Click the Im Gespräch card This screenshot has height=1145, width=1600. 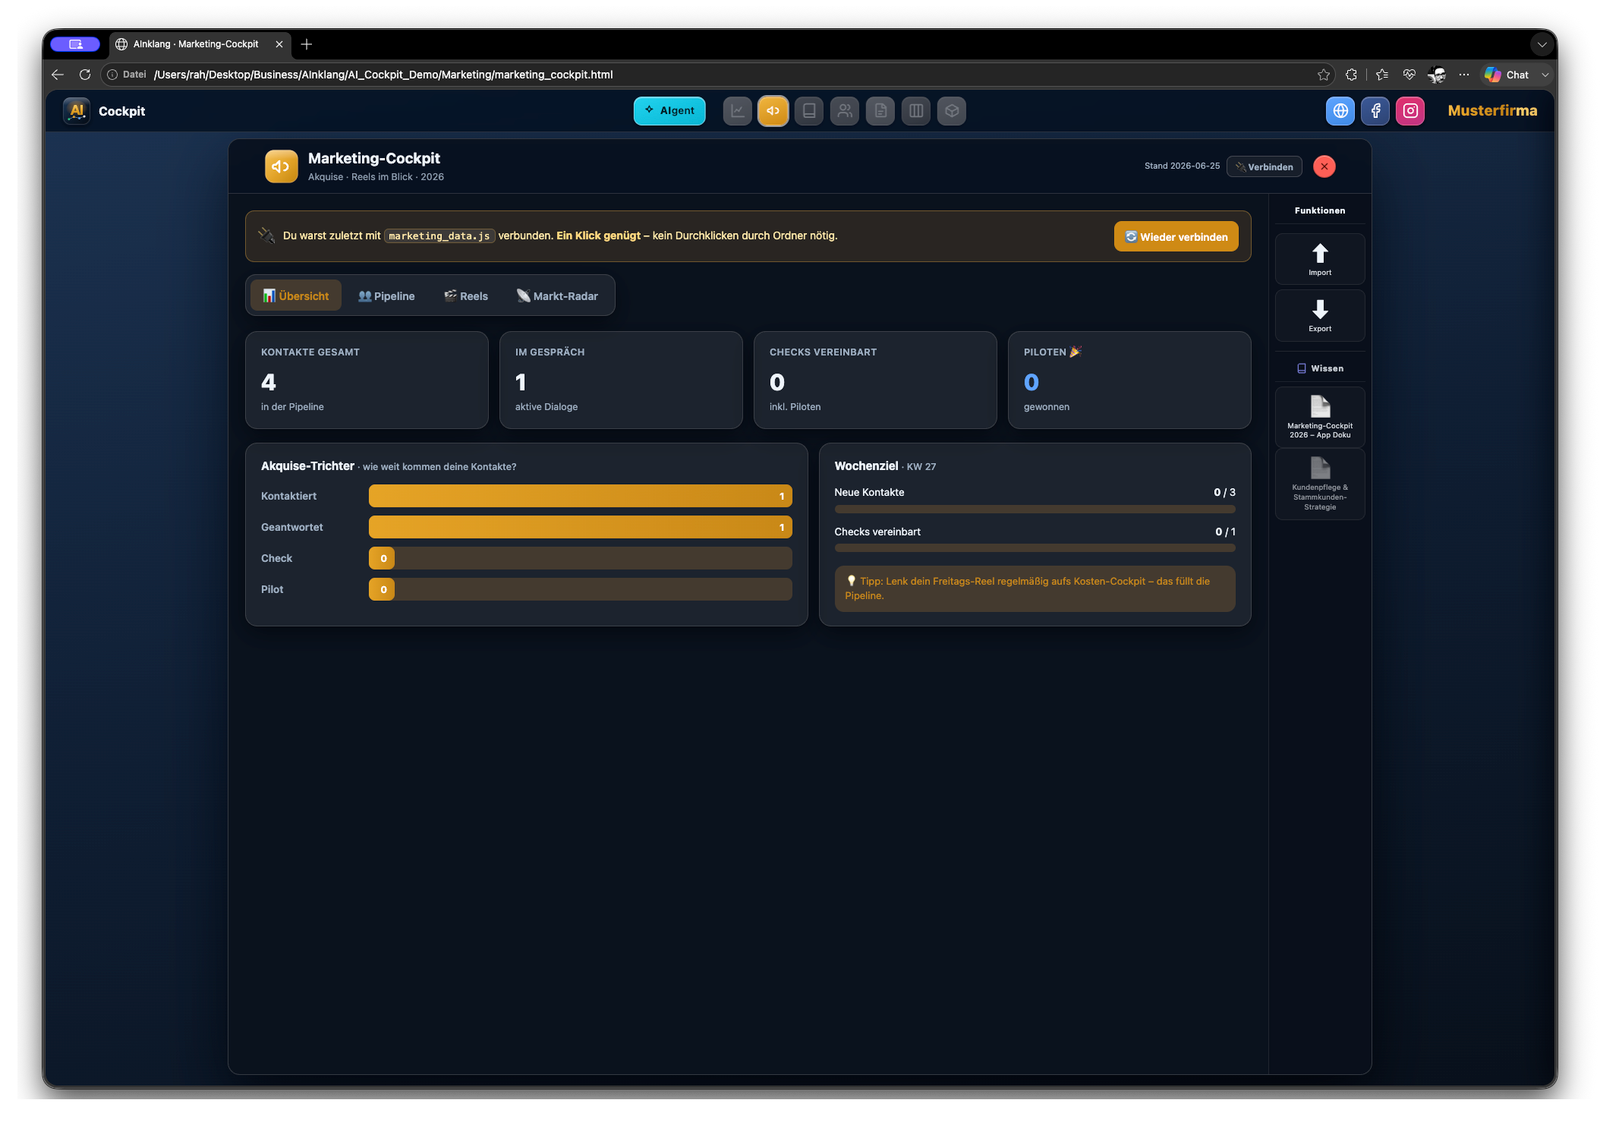click(x=621, y=380)
